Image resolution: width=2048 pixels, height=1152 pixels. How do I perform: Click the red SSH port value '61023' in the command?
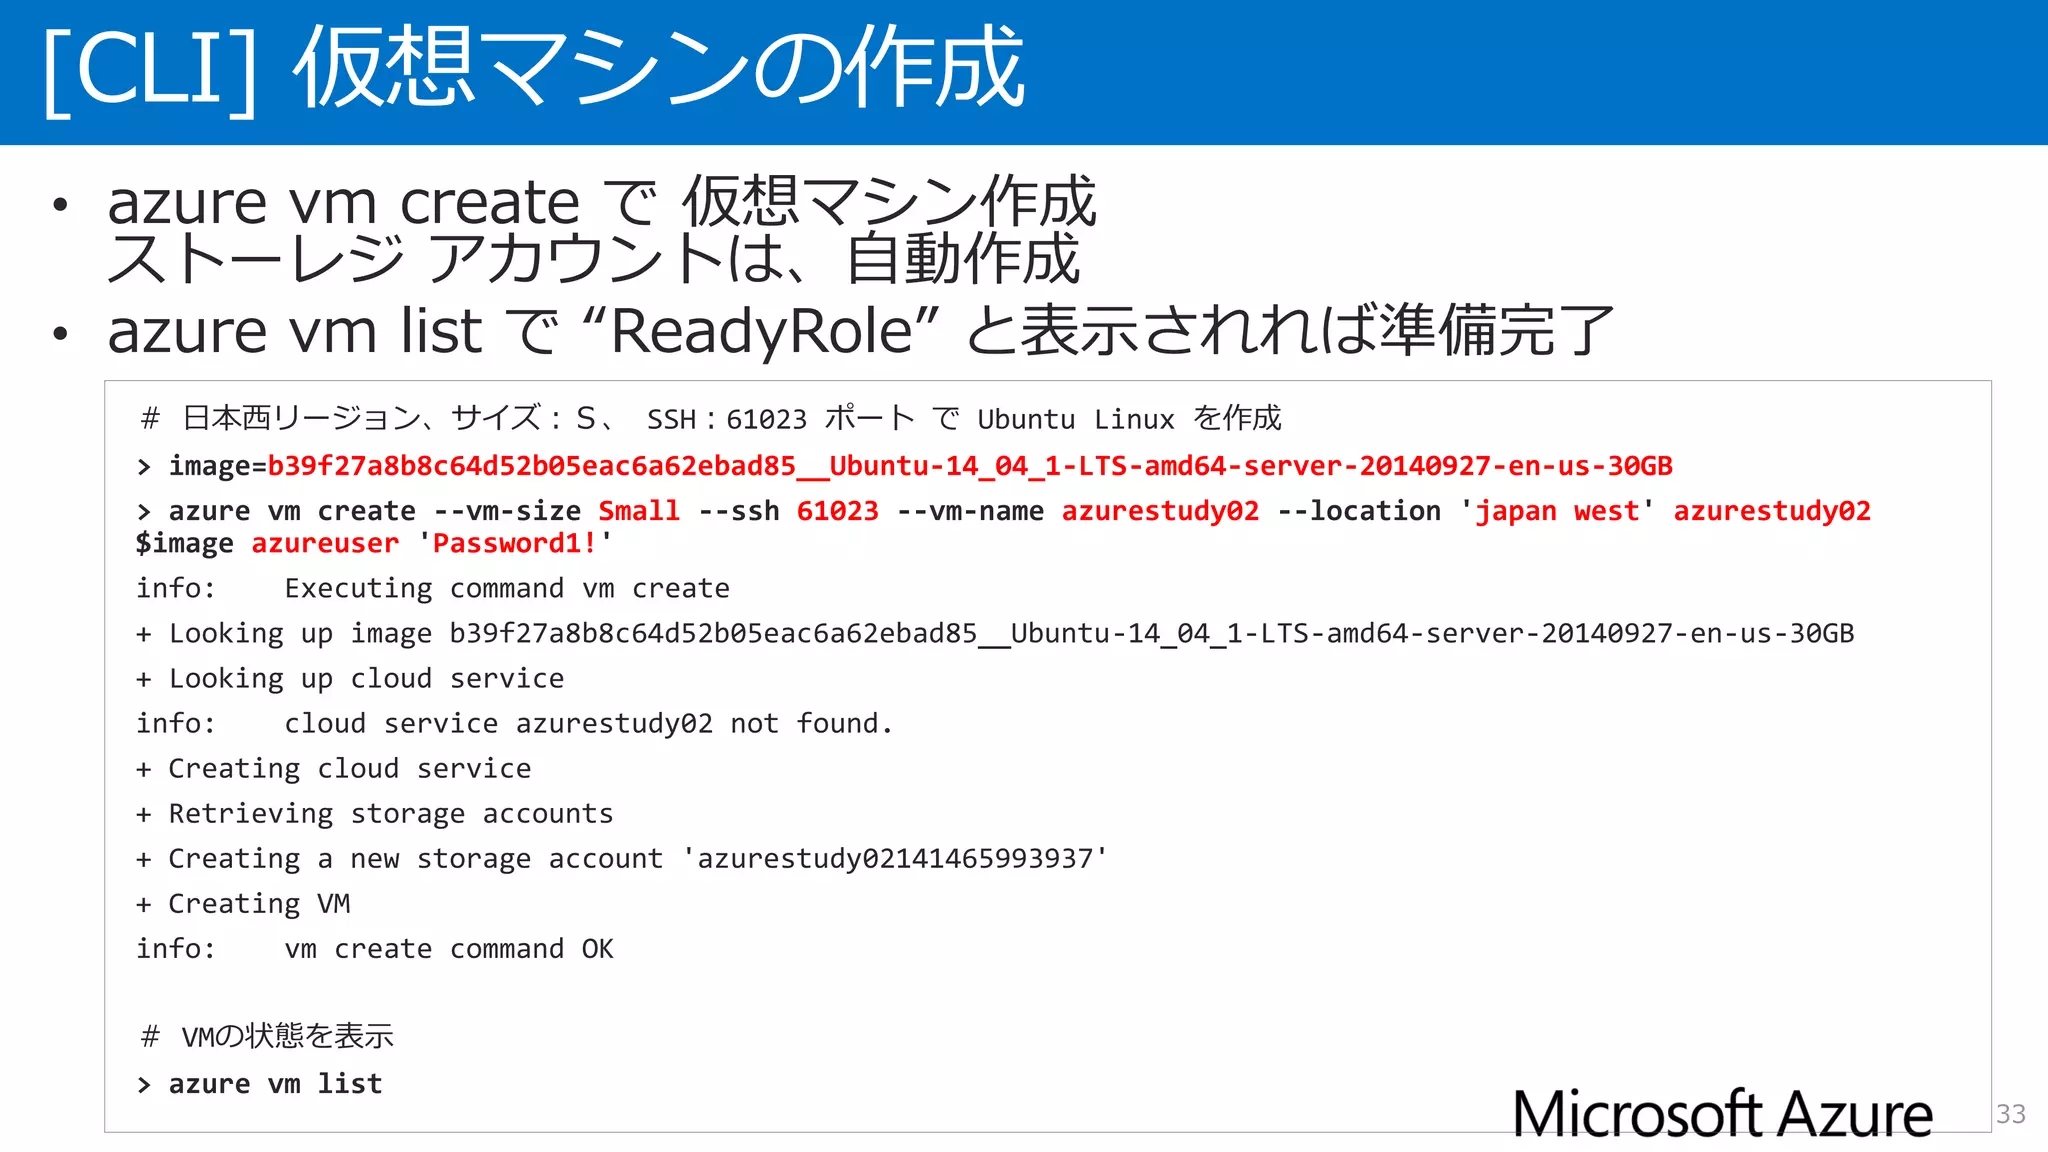837,511
